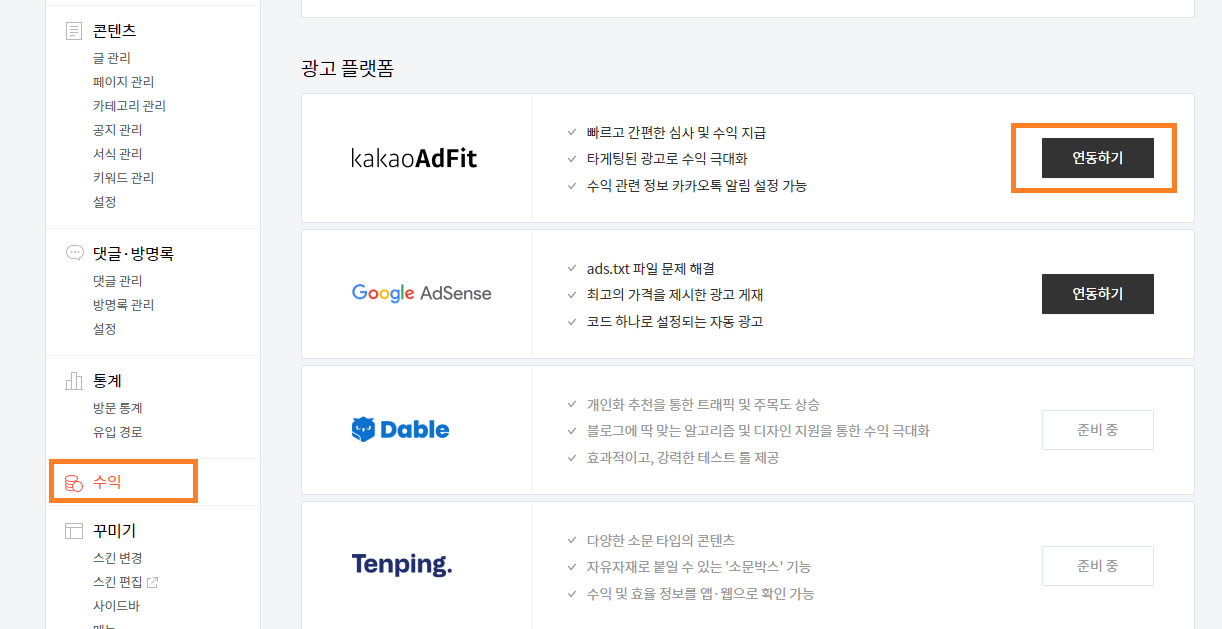1222x629 pixels.
Task: Click the 댓글·방명록 speech bubble icon
Action: click(x=74, y=254)
